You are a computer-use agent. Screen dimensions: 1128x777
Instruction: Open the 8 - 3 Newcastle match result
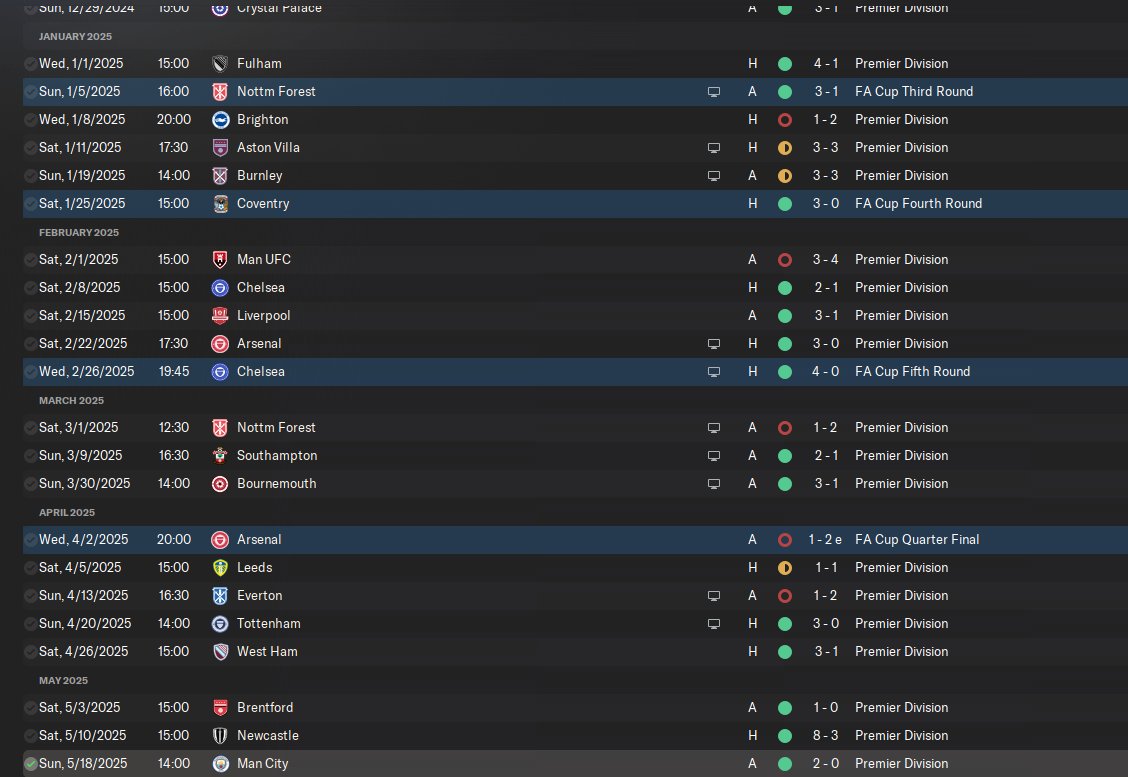[x=825, y=735]
